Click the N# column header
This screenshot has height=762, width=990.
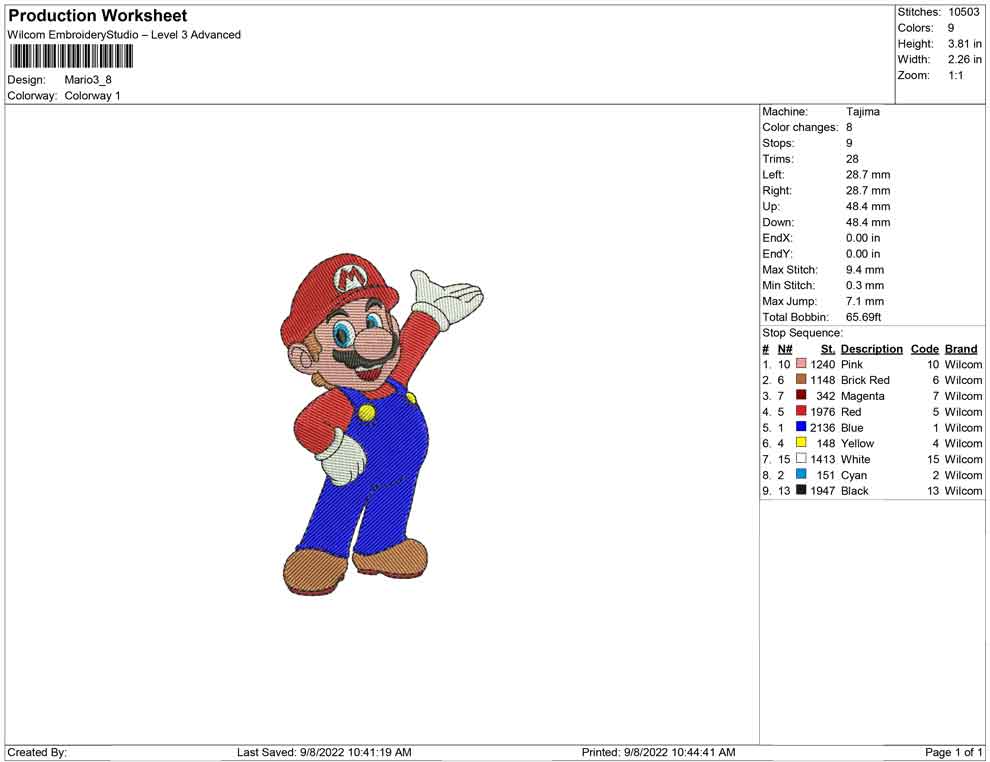point(785,349)
